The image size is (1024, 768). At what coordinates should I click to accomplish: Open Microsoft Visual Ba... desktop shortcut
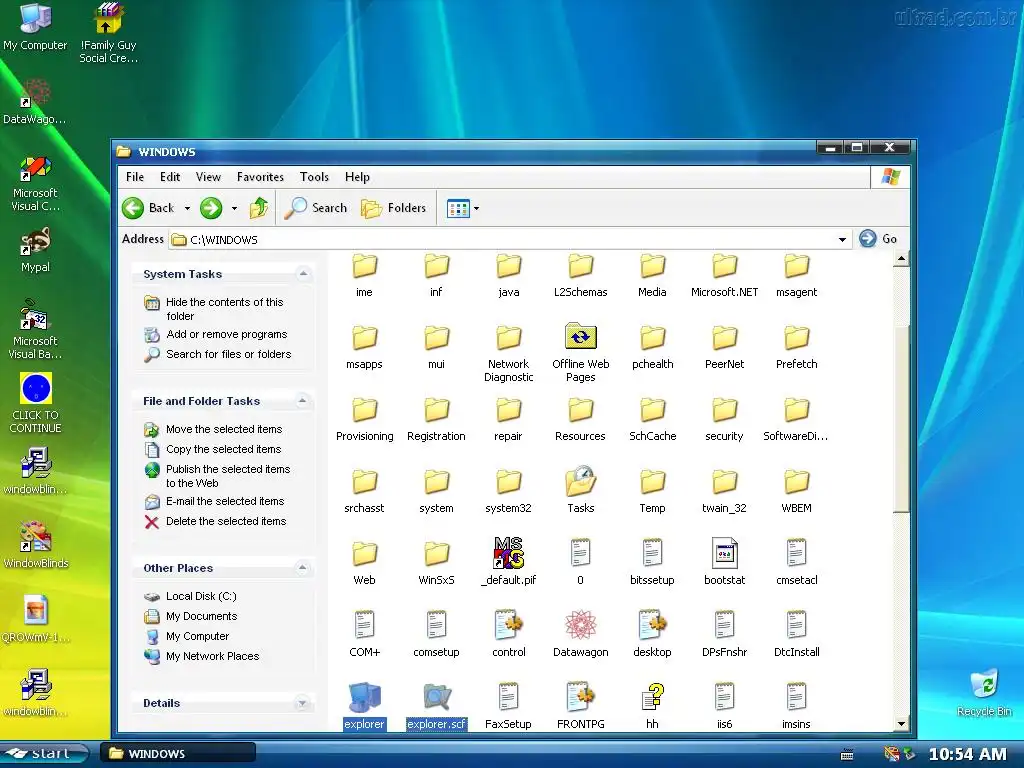coord(35,330)
